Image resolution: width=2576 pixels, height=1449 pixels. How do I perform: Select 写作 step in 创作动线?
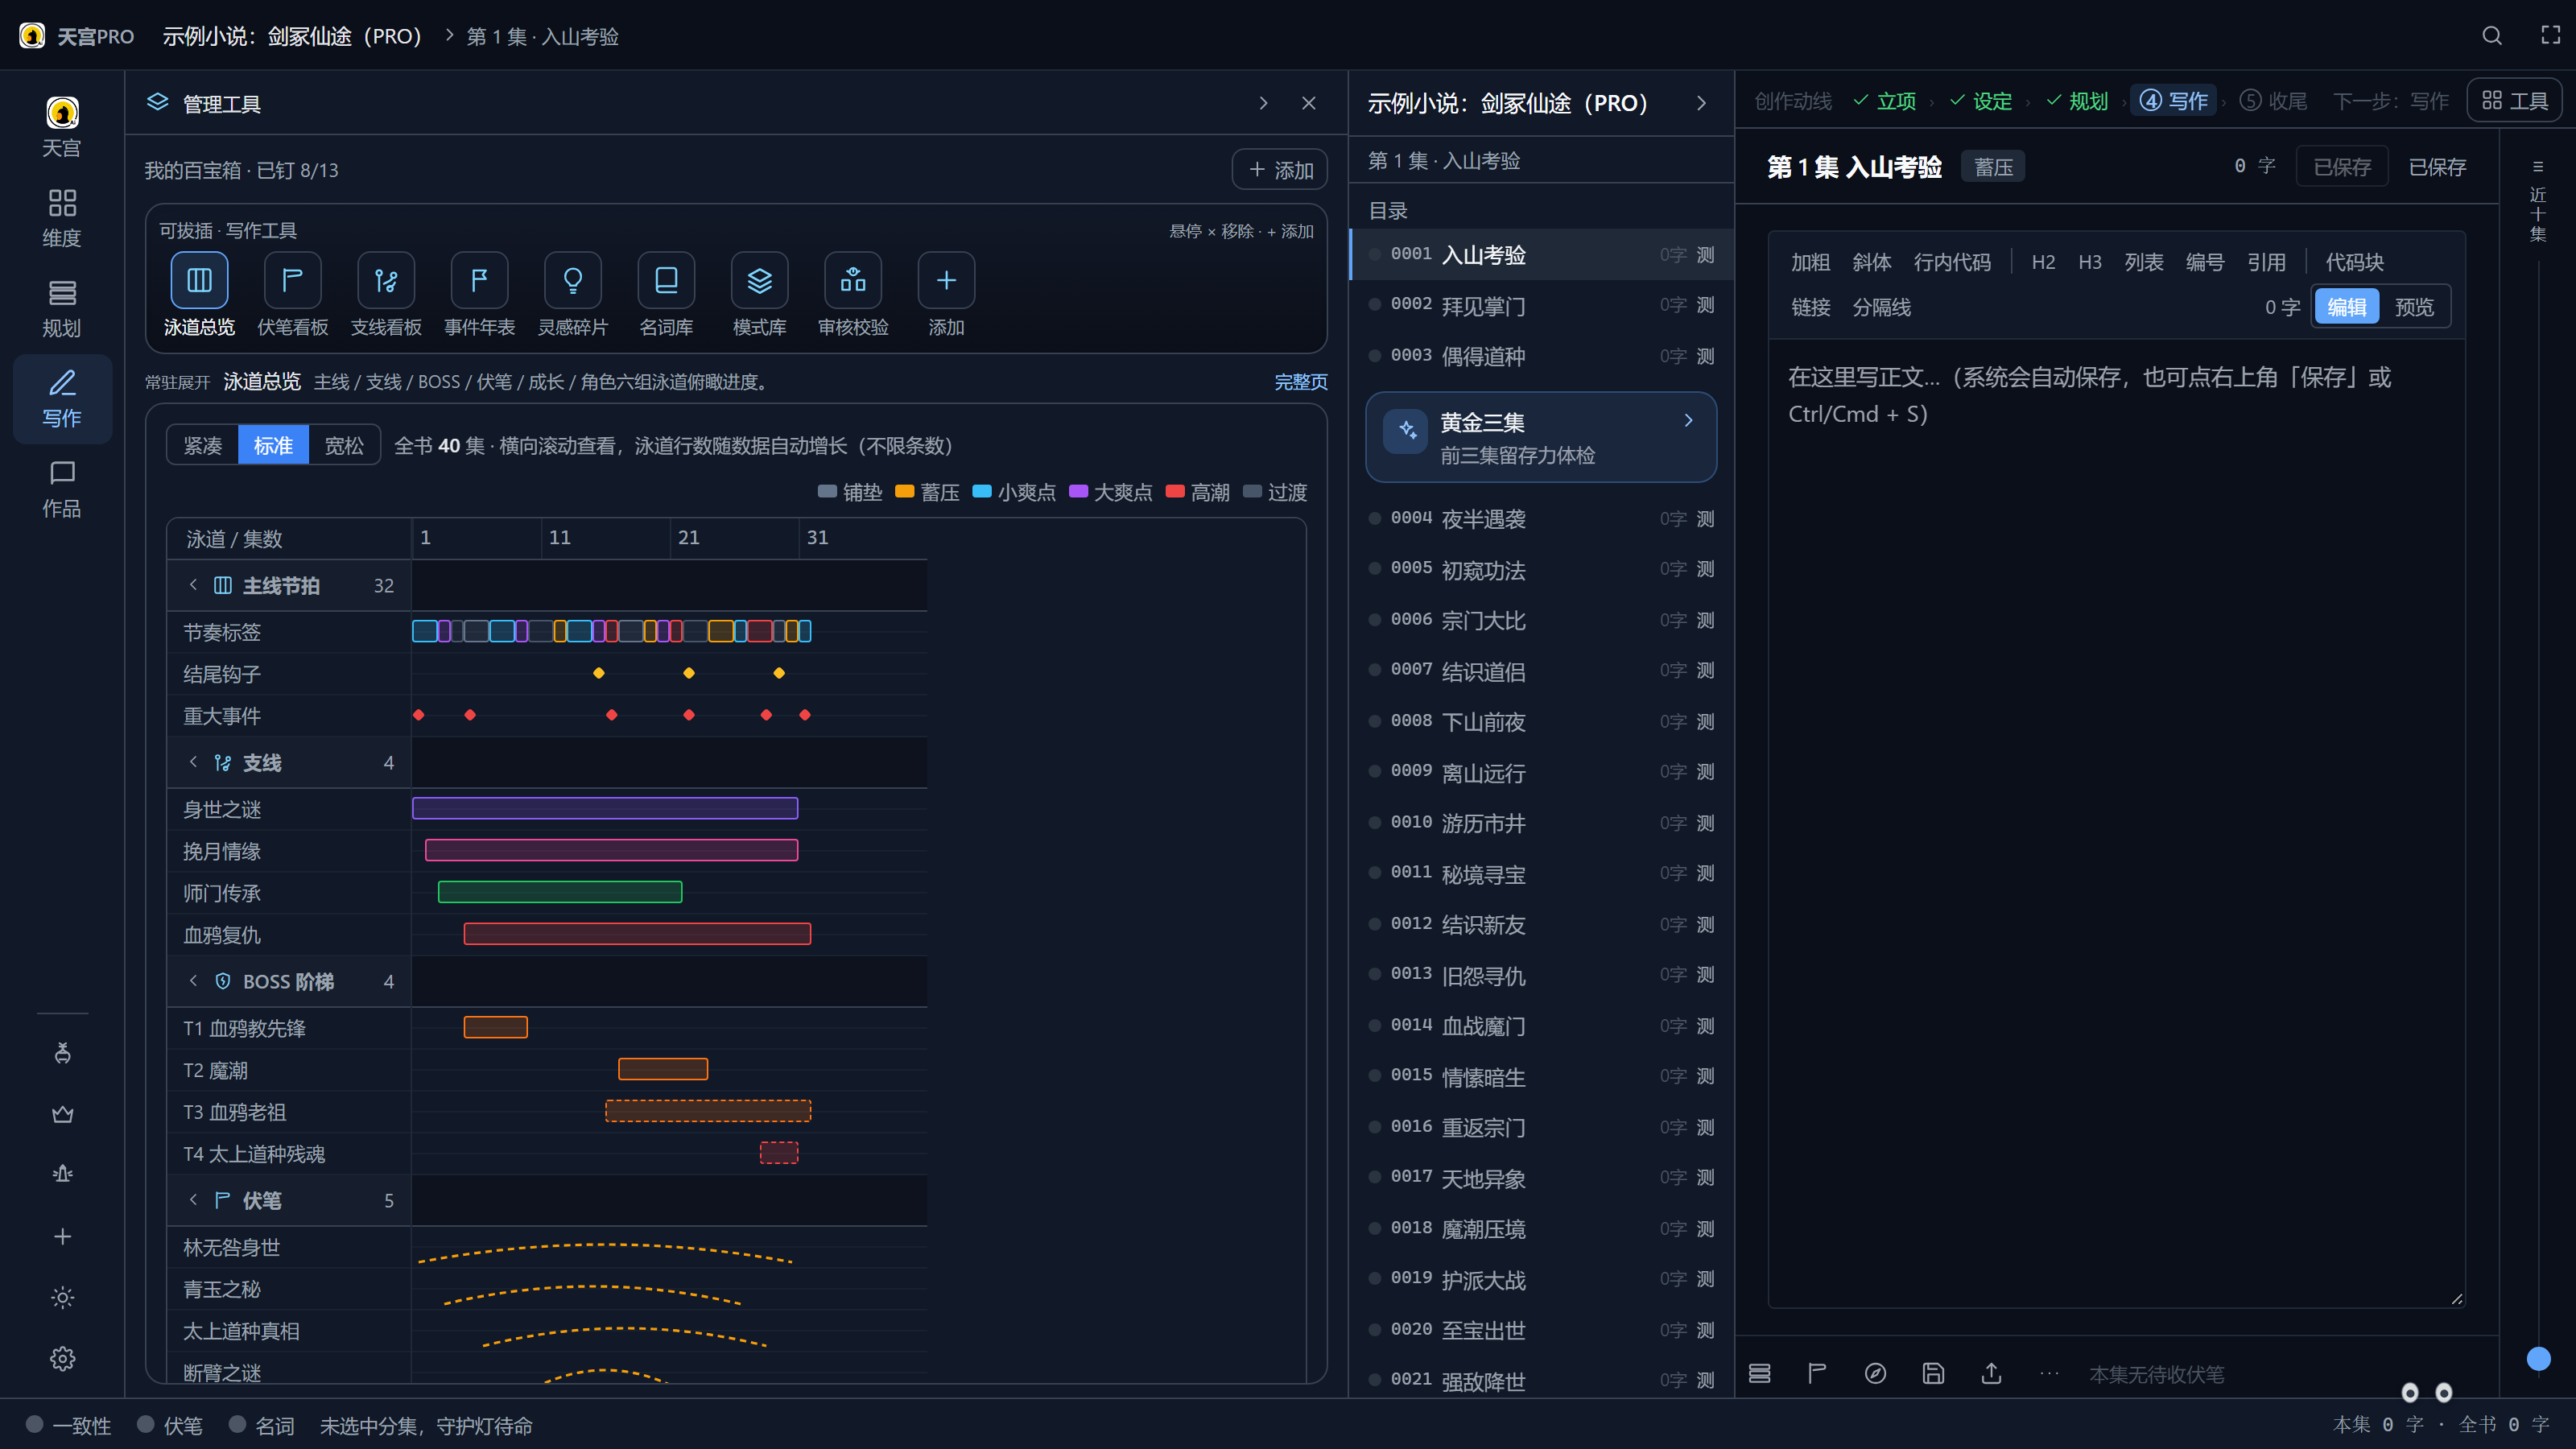click(x=2173, y=101)
